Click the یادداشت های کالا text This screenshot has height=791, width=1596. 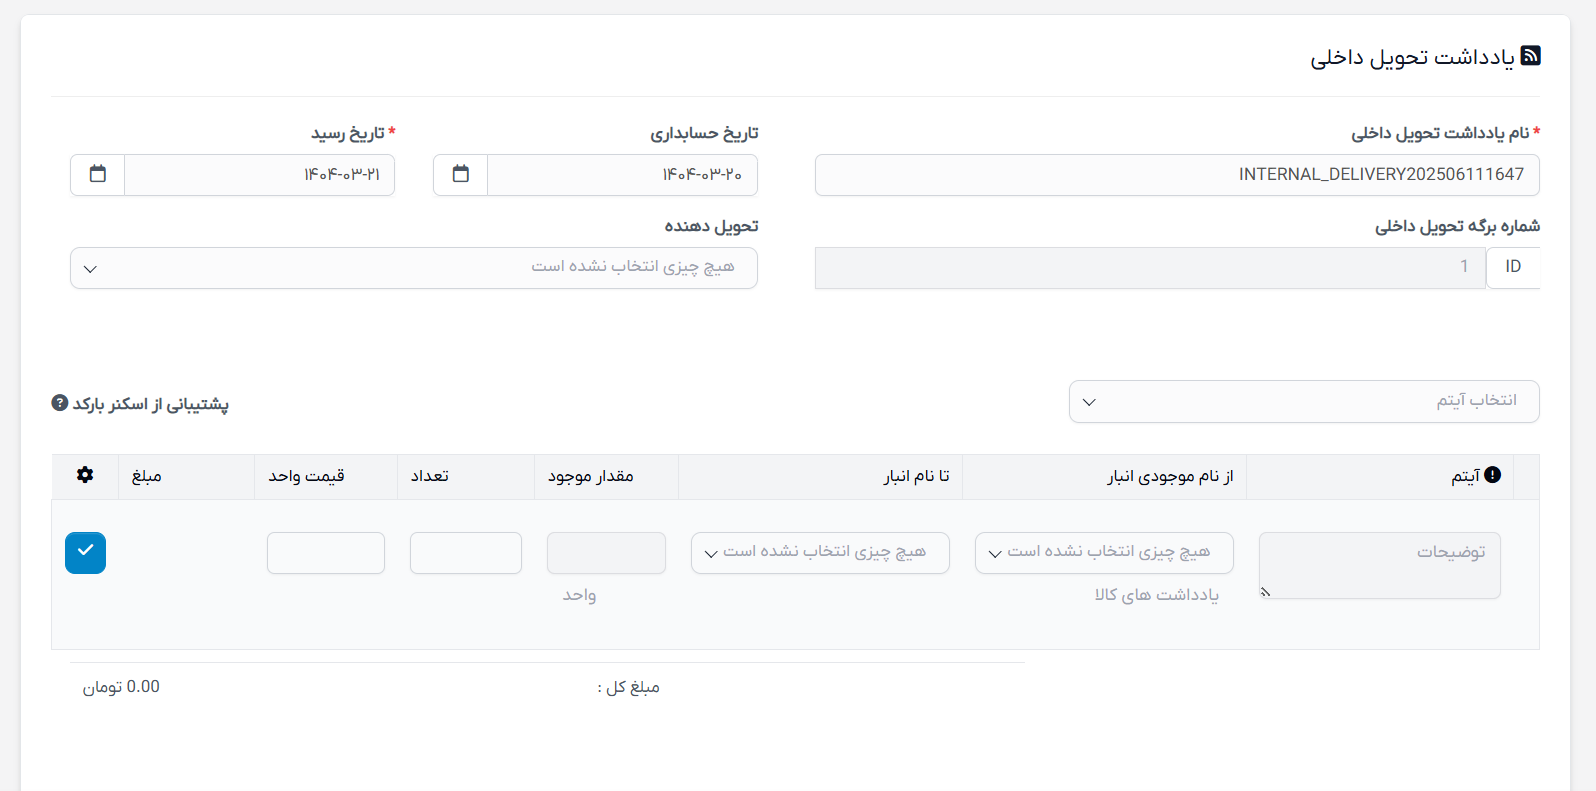[1157, 595]
